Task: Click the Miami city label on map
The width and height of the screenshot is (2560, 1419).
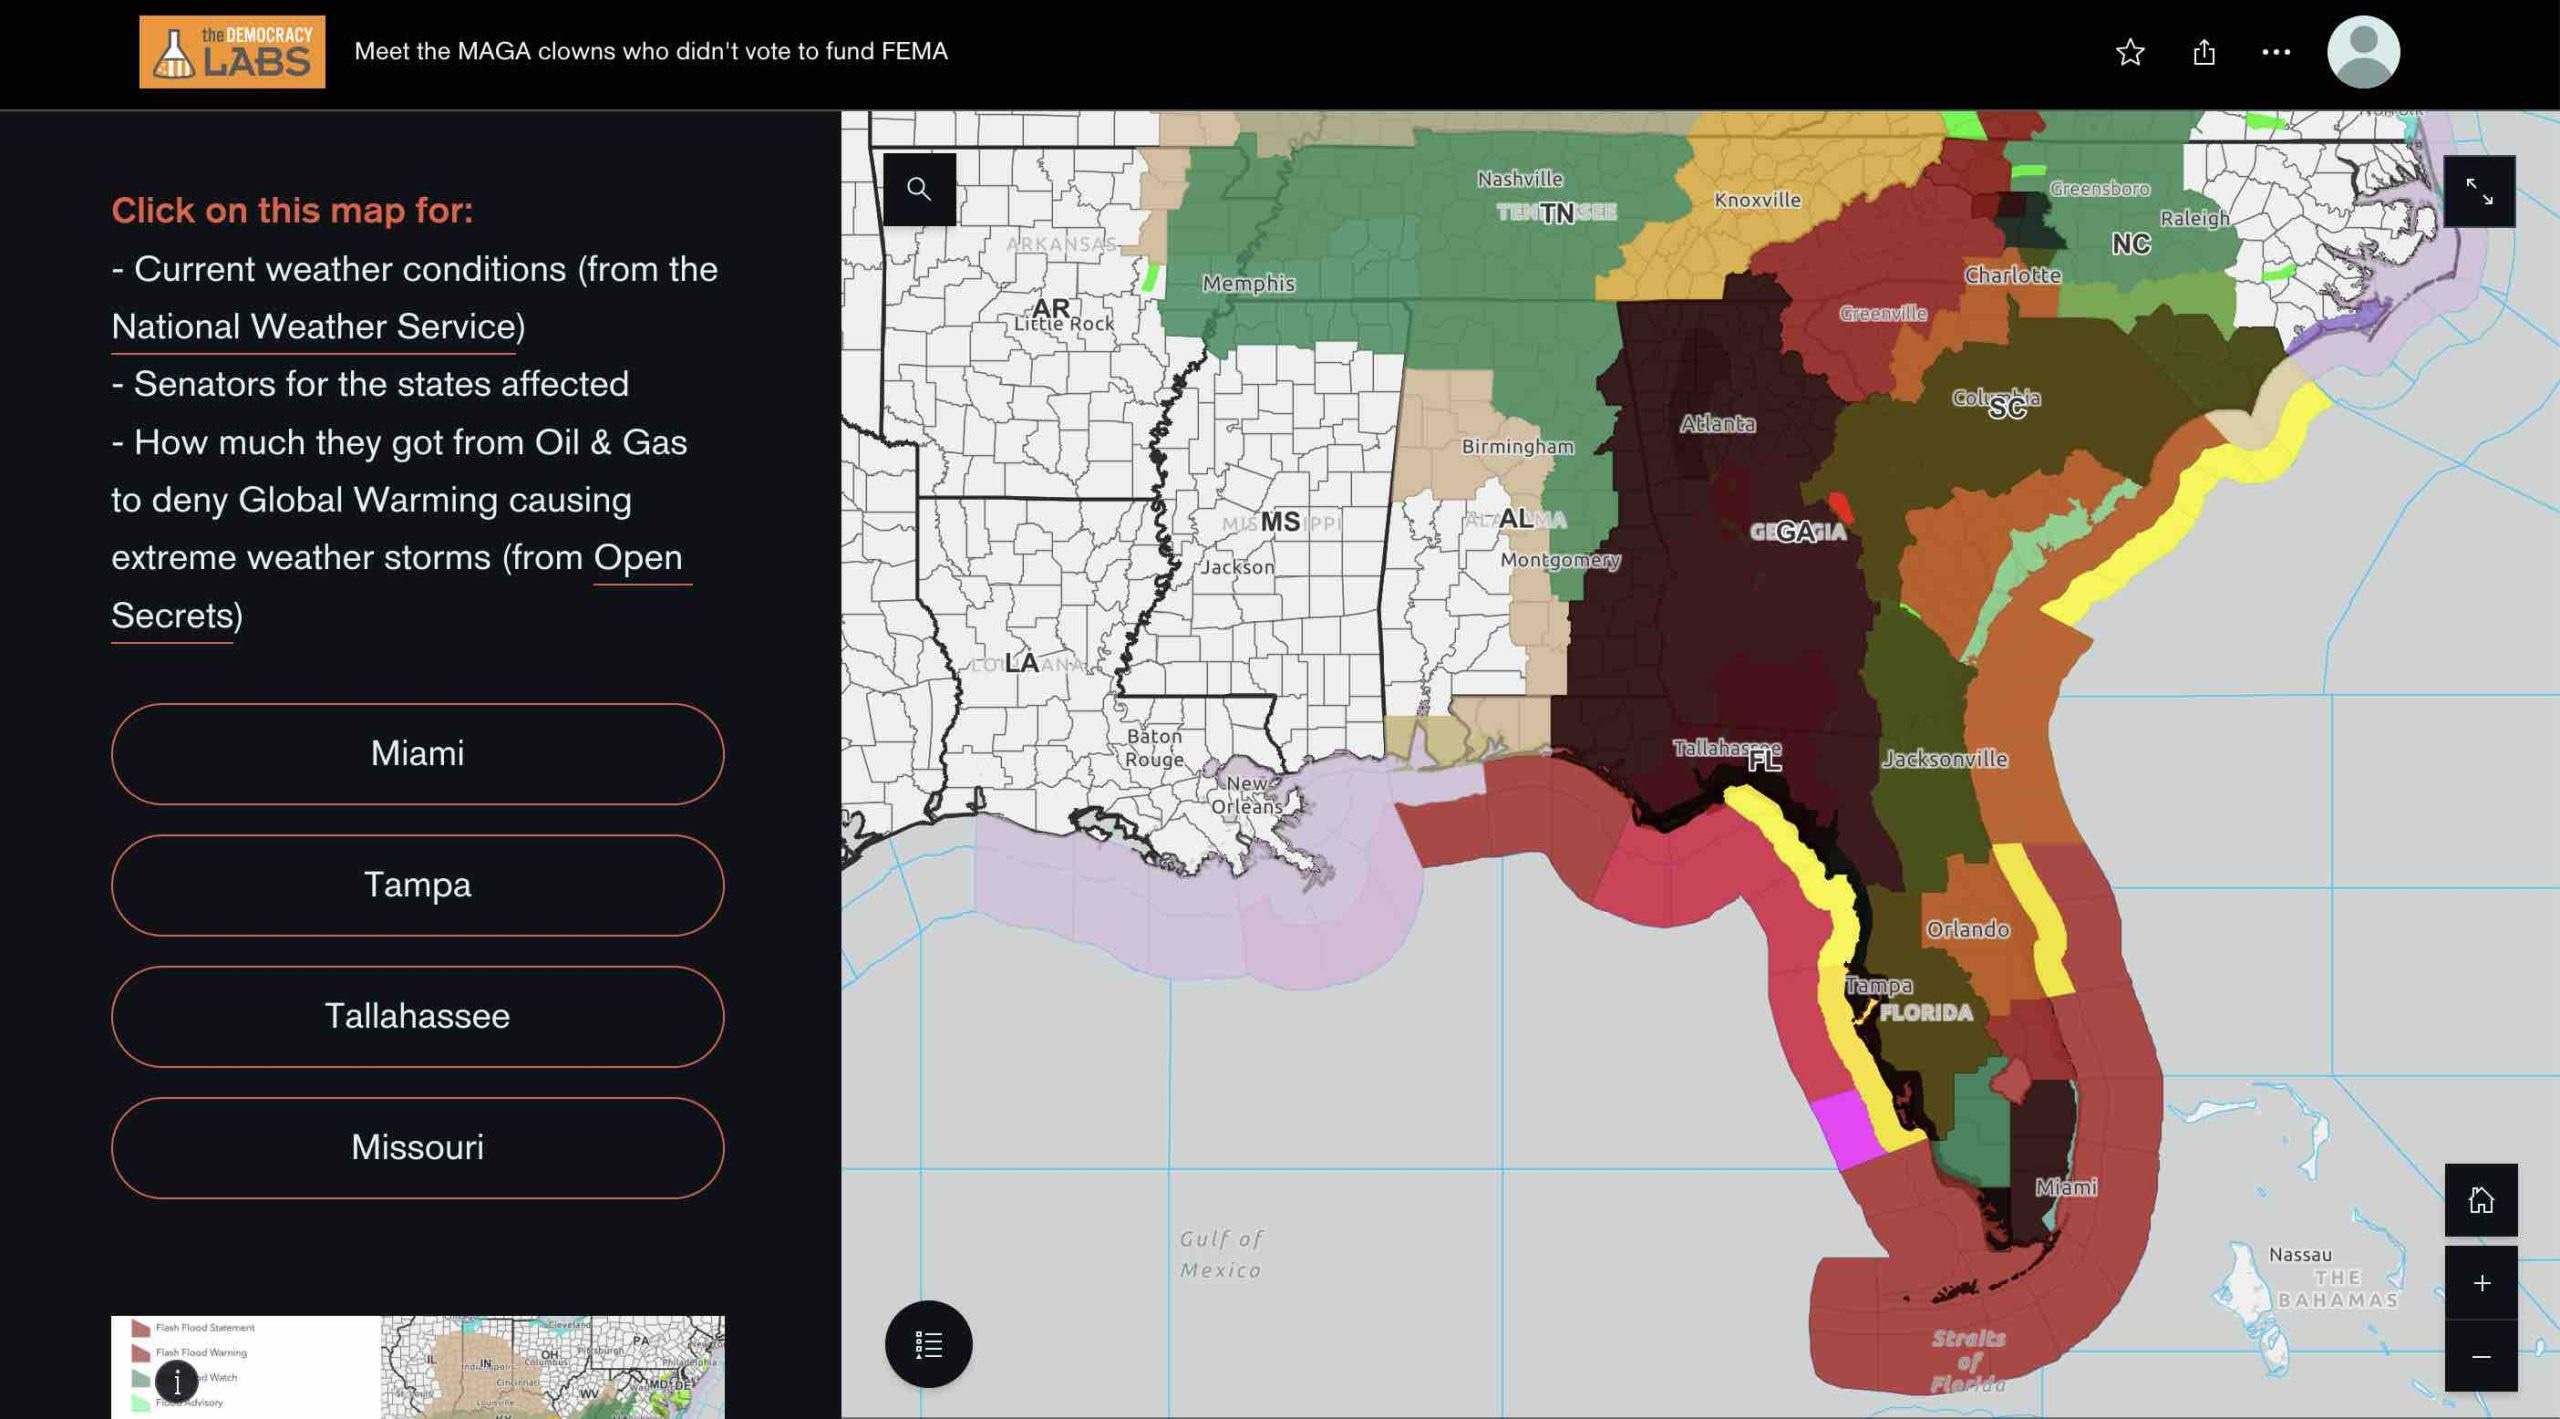Action: point(2066,1188)
